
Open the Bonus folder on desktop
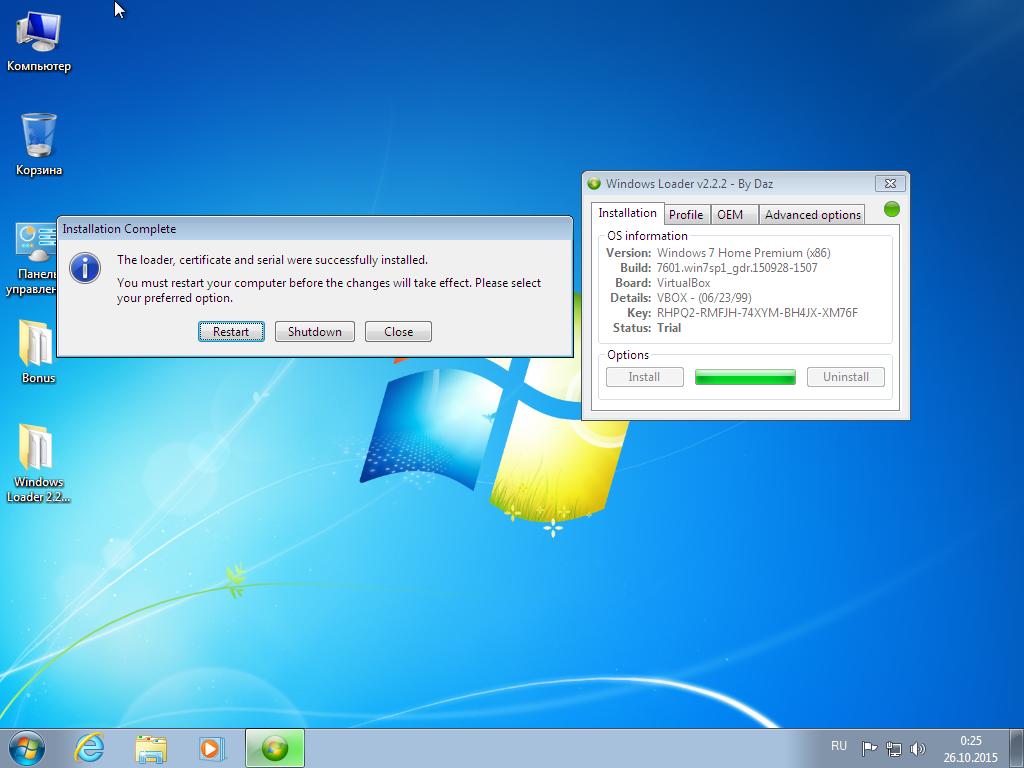(x=38, y=349)
